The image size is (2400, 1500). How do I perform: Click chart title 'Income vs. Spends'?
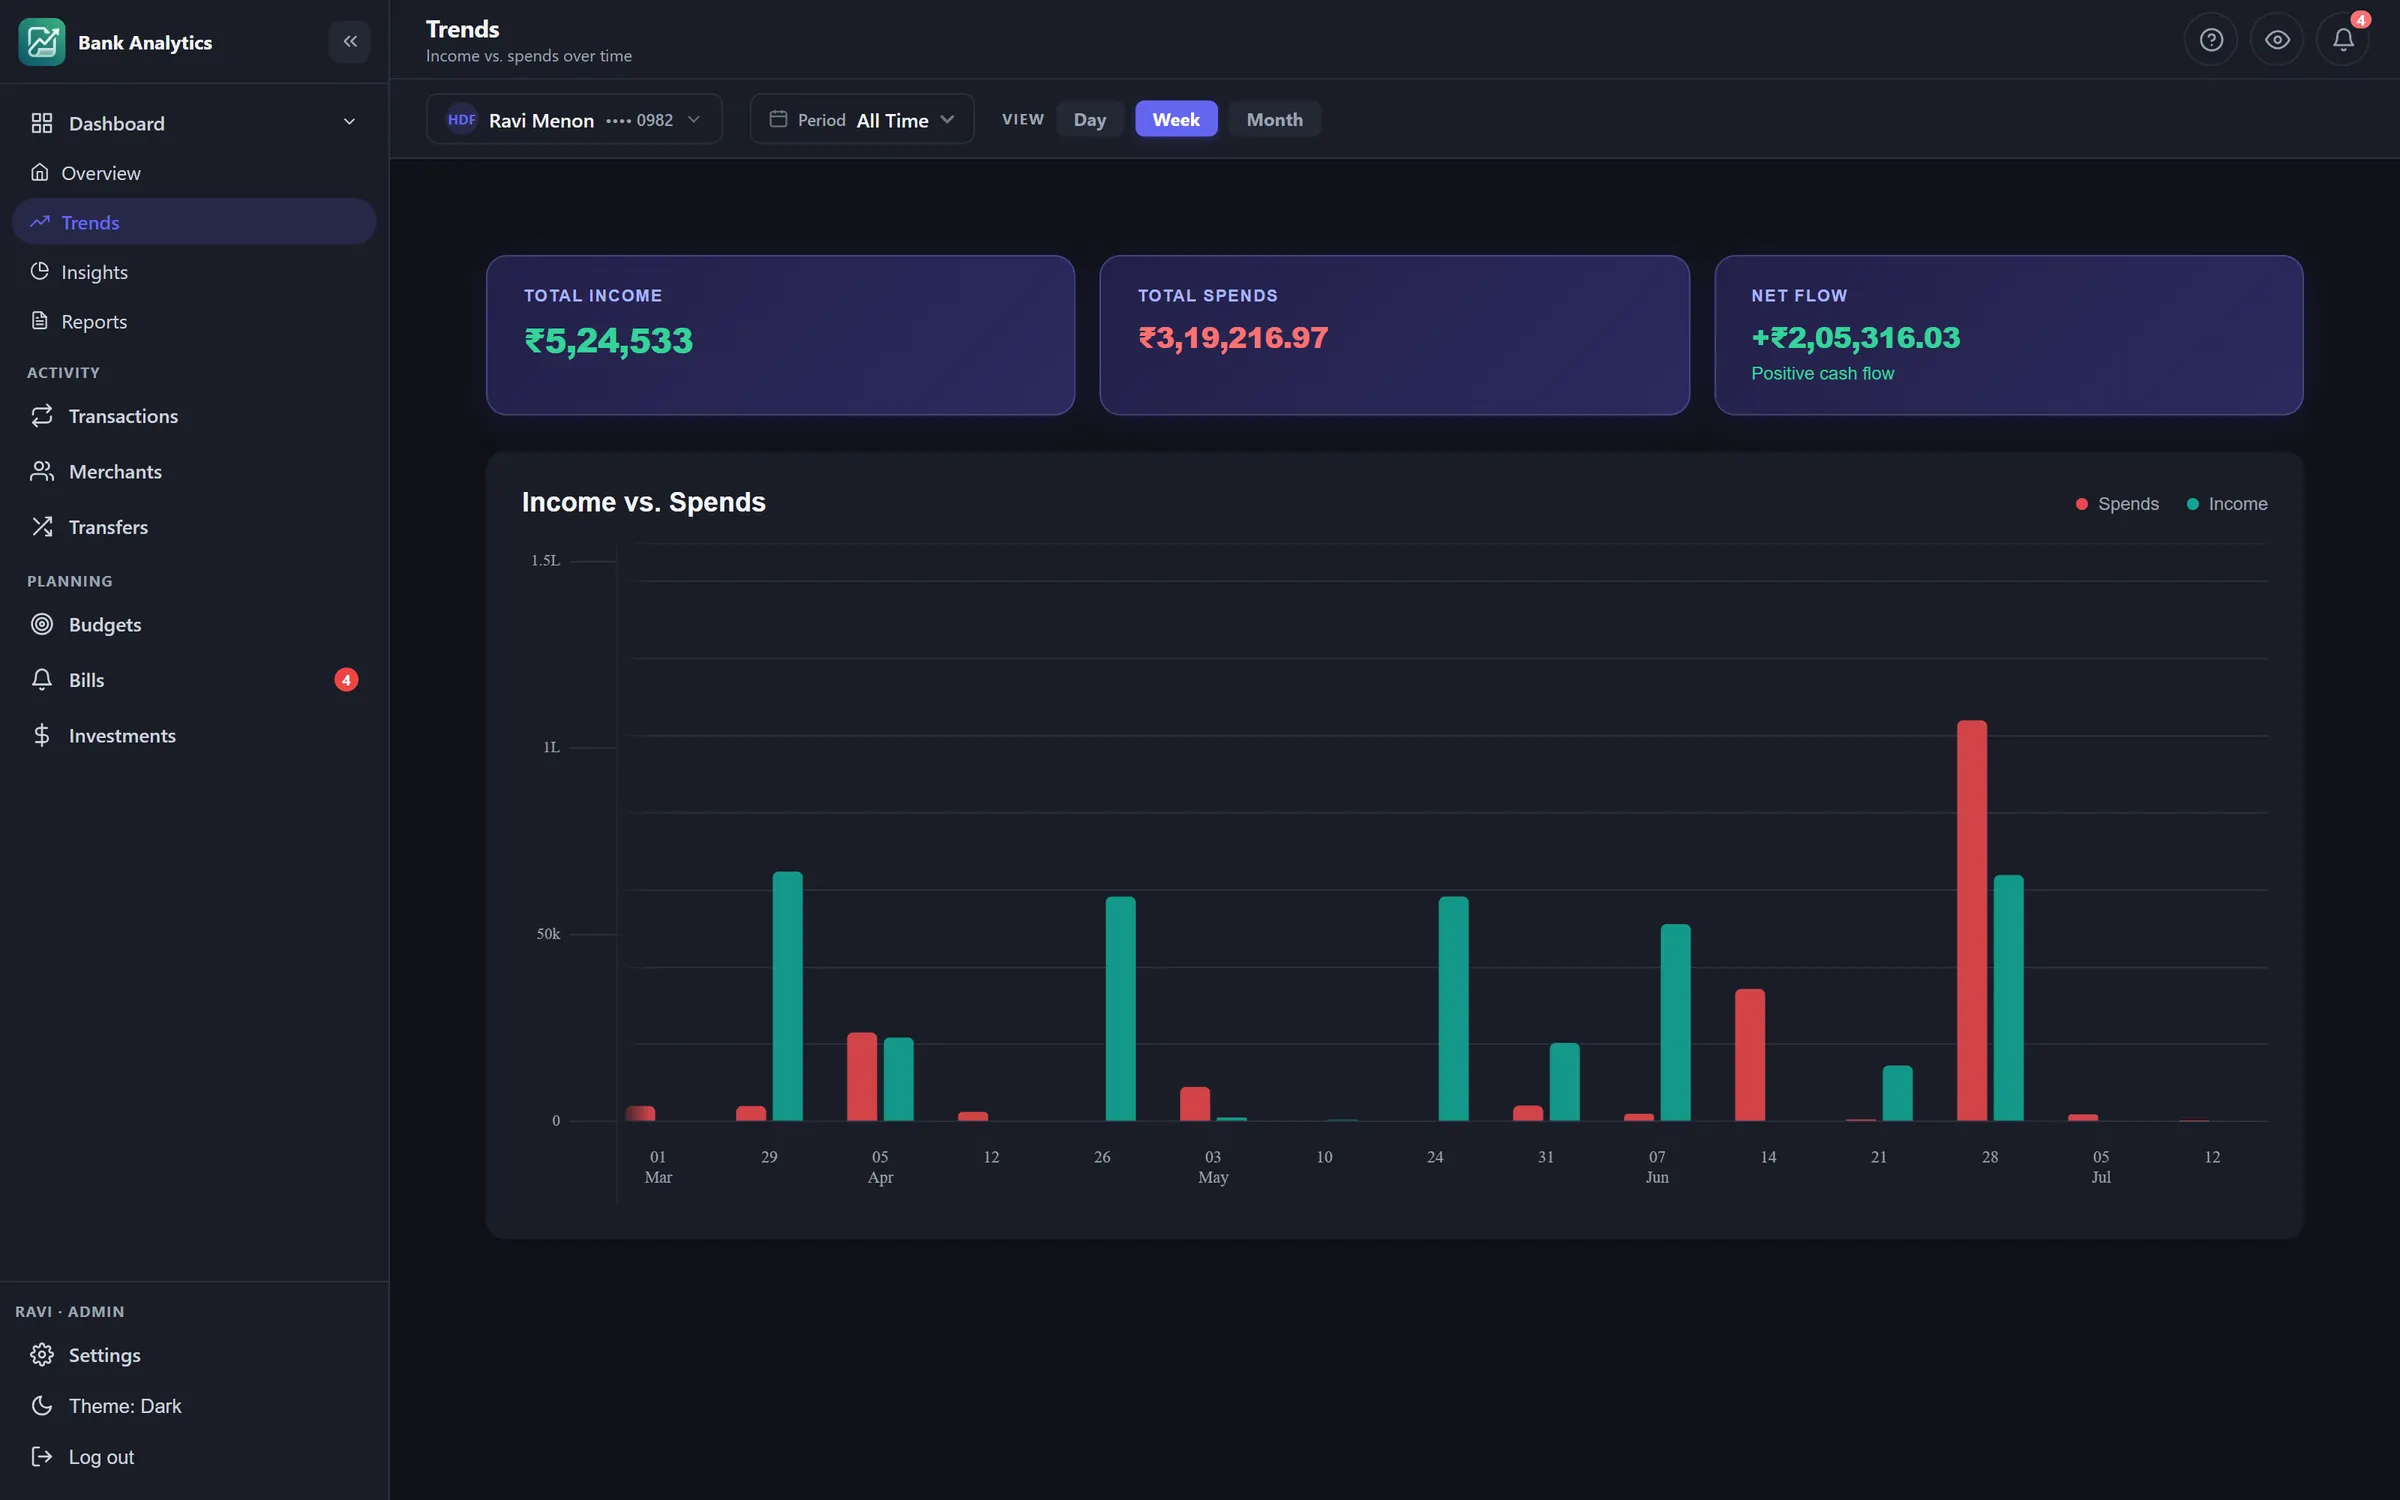644,502
